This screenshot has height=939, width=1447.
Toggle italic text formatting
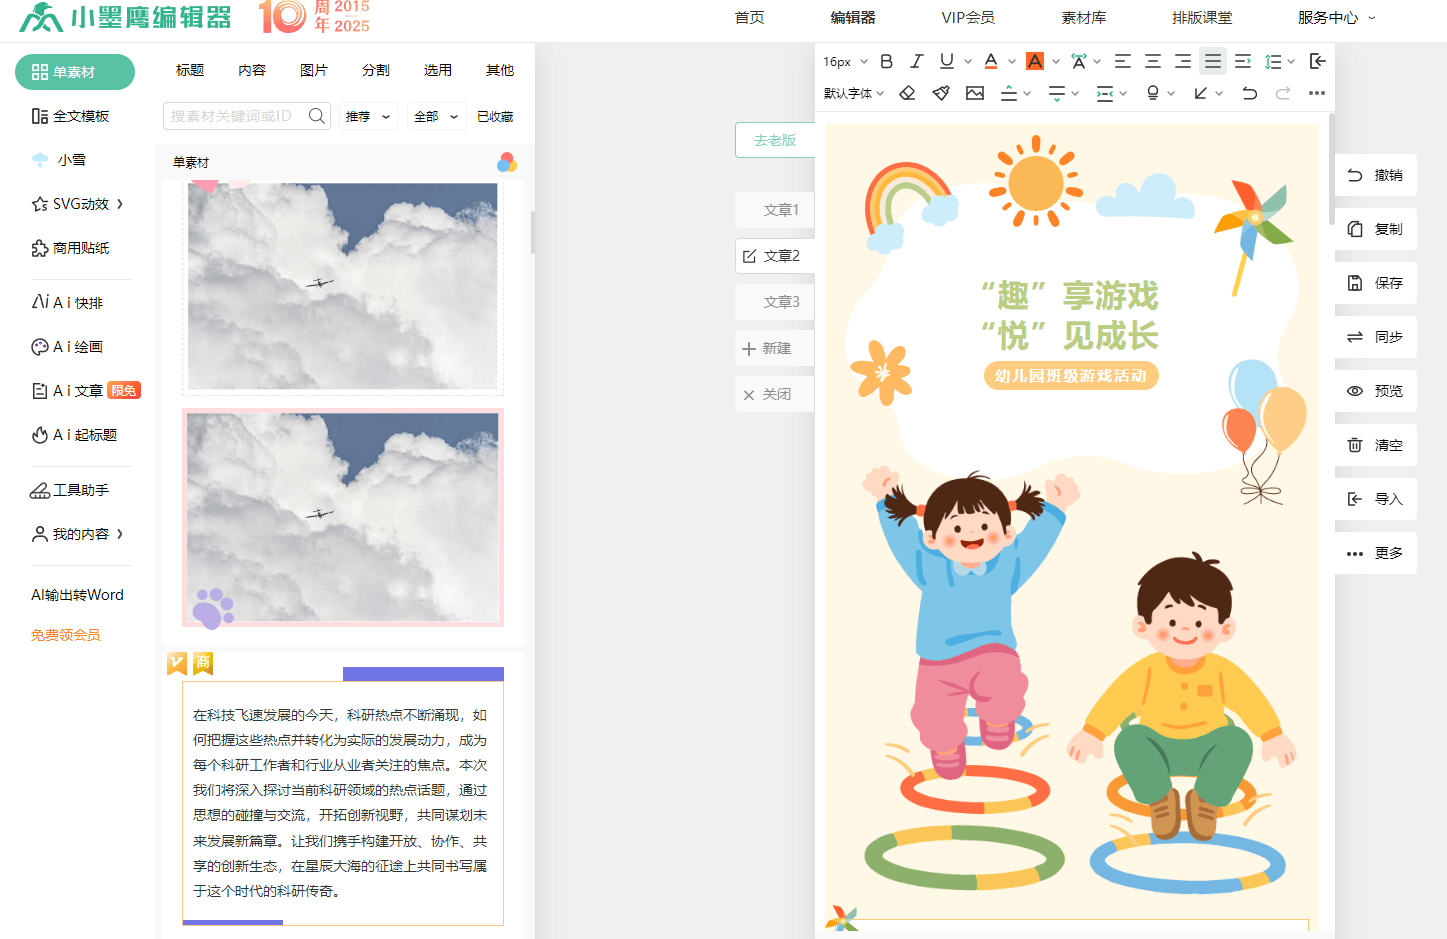(916, 62)
